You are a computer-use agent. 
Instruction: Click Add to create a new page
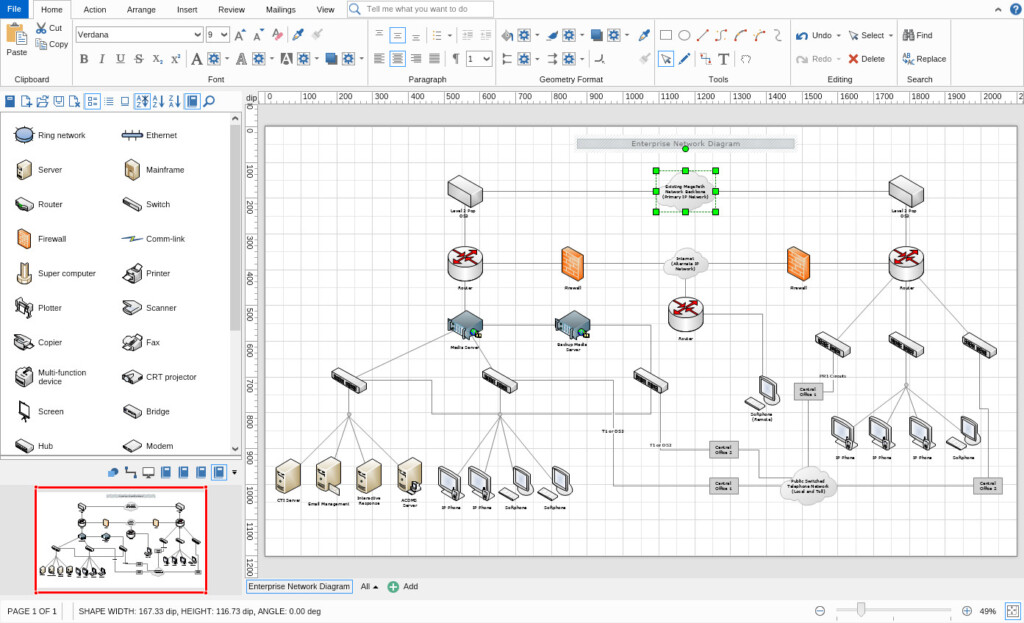pyautogui.click(x=403, y=587)
